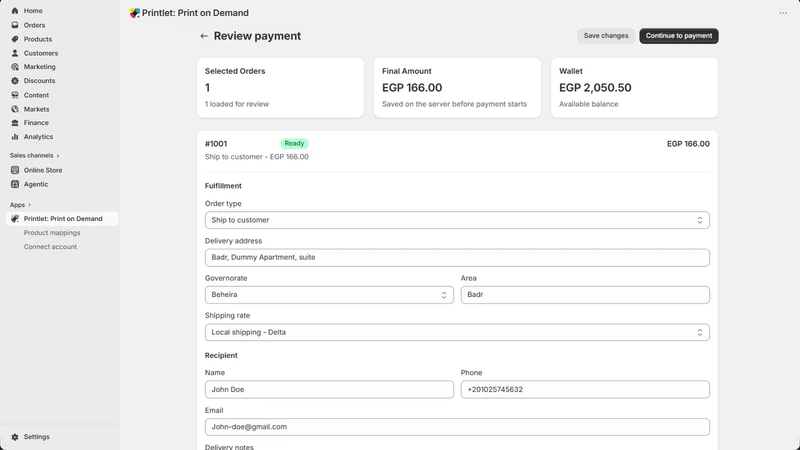Select Printlet: Print on Demand in sidebar
800x450 pixels.
[63, 219]
